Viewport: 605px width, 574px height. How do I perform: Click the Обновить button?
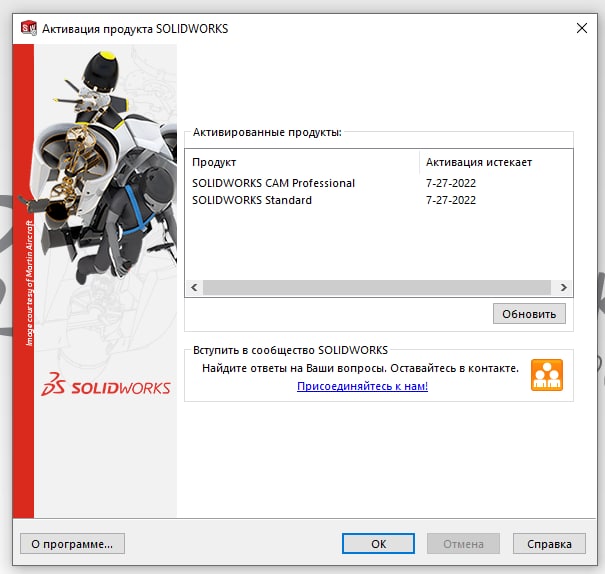(529, 314)
